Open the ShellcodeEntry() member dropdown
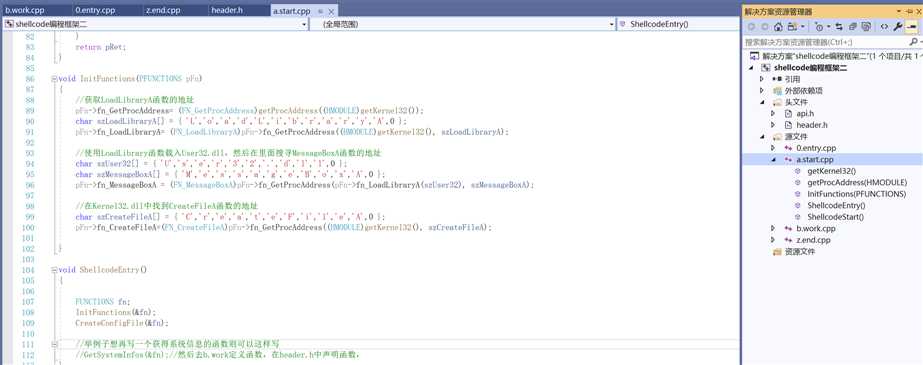The image size is (923, 365). coord(678,25)
